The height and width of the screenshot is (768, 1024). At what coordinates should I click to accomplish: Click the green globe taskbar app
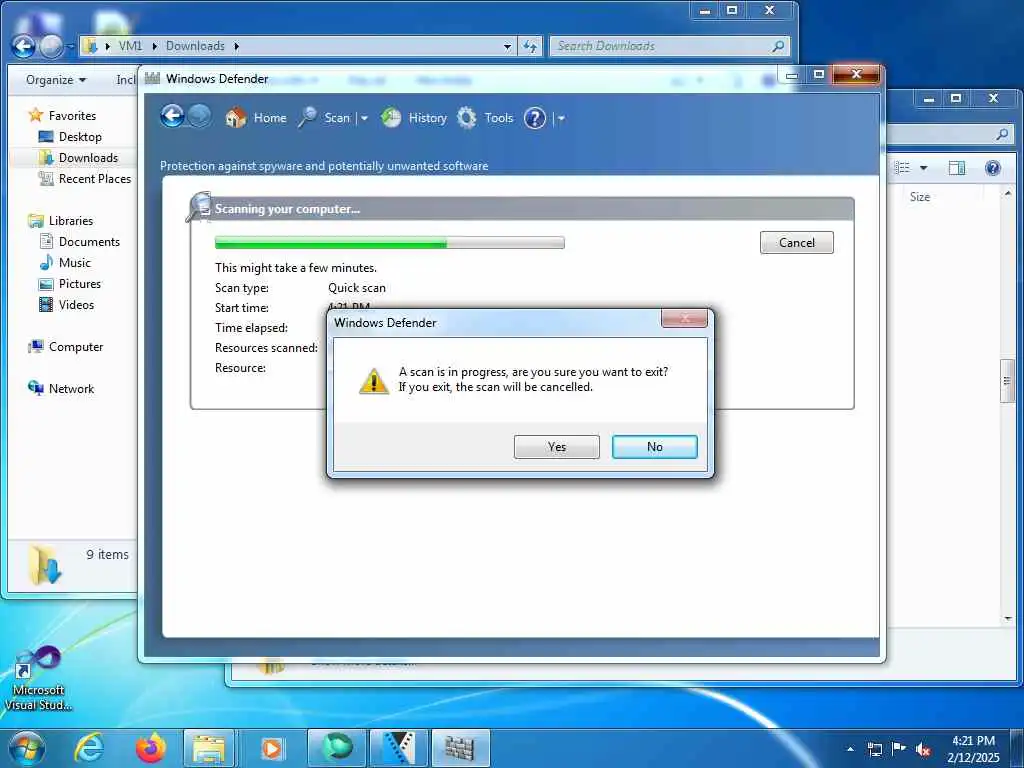coord(337,748)
